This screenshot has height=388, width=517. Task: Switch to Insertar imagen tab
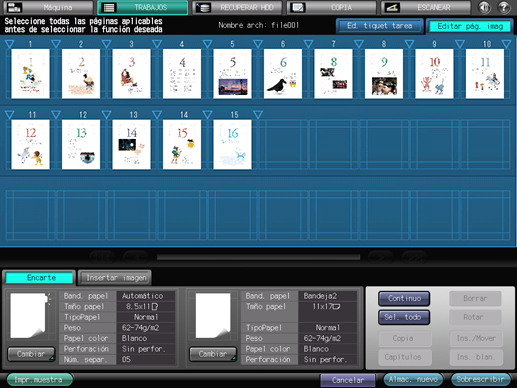click(115, 278)
